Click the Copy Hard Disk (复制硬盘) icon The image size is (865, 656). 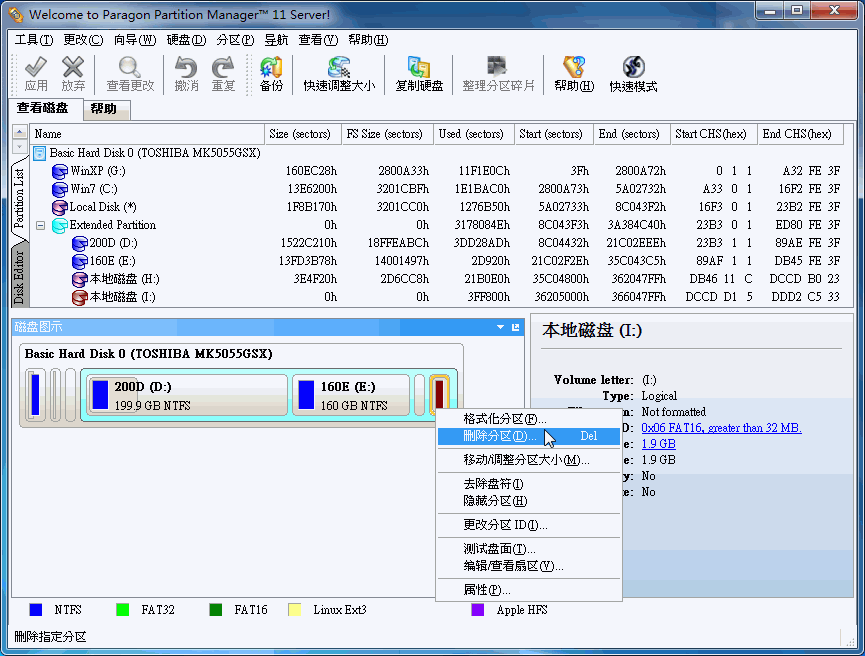[419, 68]
